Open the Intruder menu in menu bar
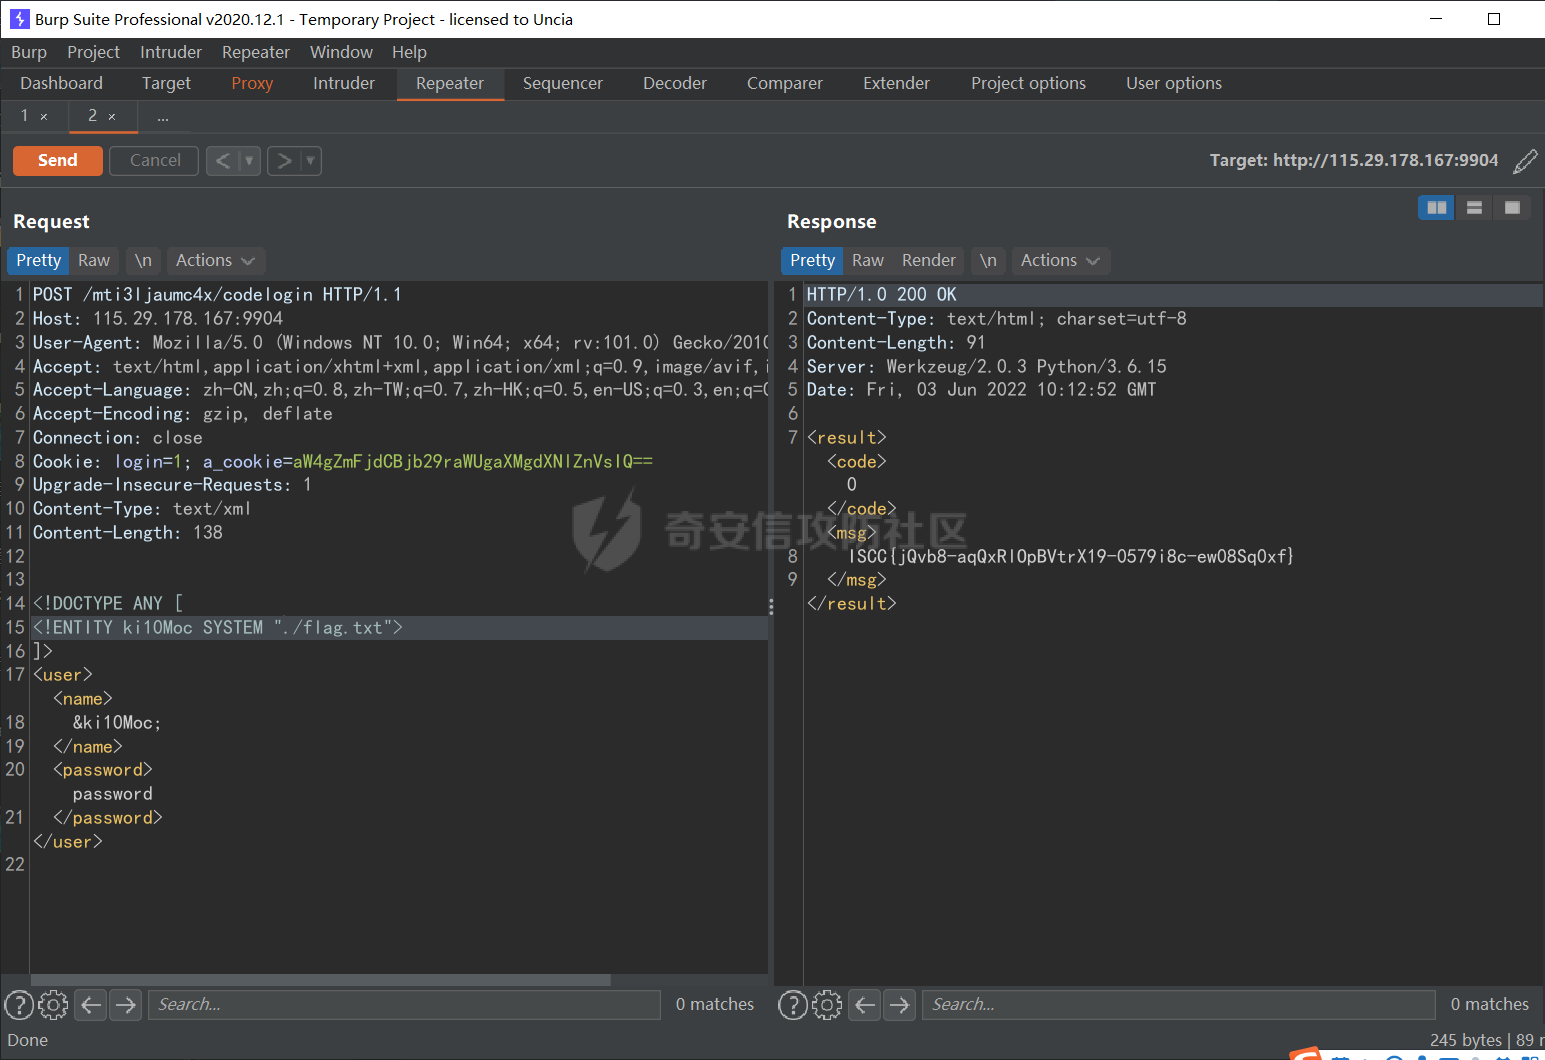The width and height of the screenshot is (1545, 1060). (x=170, y=52)
